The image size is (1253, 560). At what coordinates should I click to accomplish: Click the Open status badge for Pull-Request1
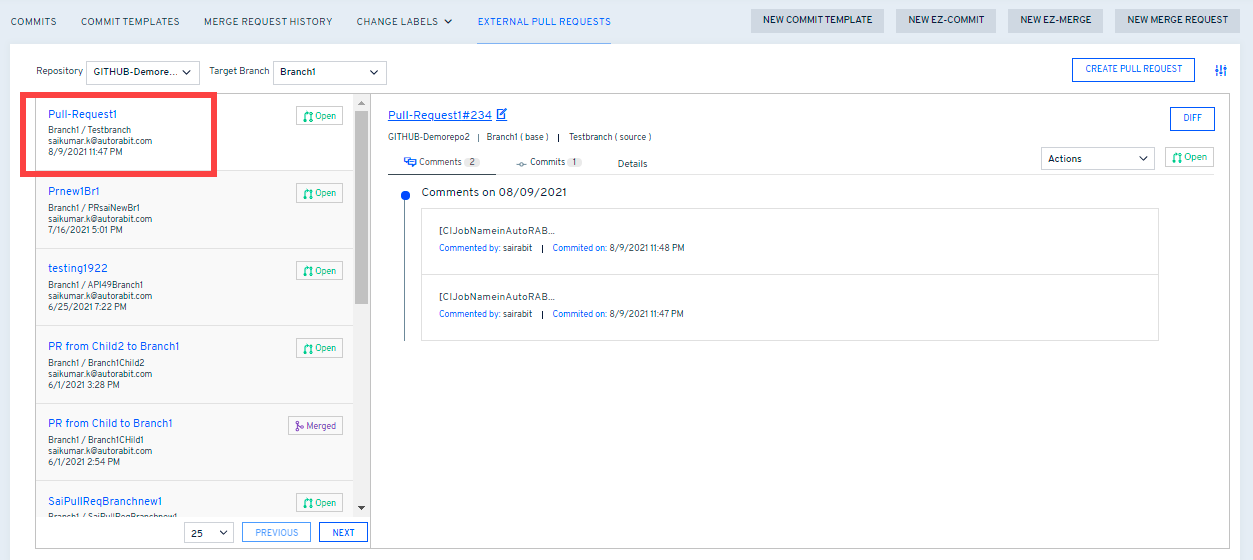319,116
